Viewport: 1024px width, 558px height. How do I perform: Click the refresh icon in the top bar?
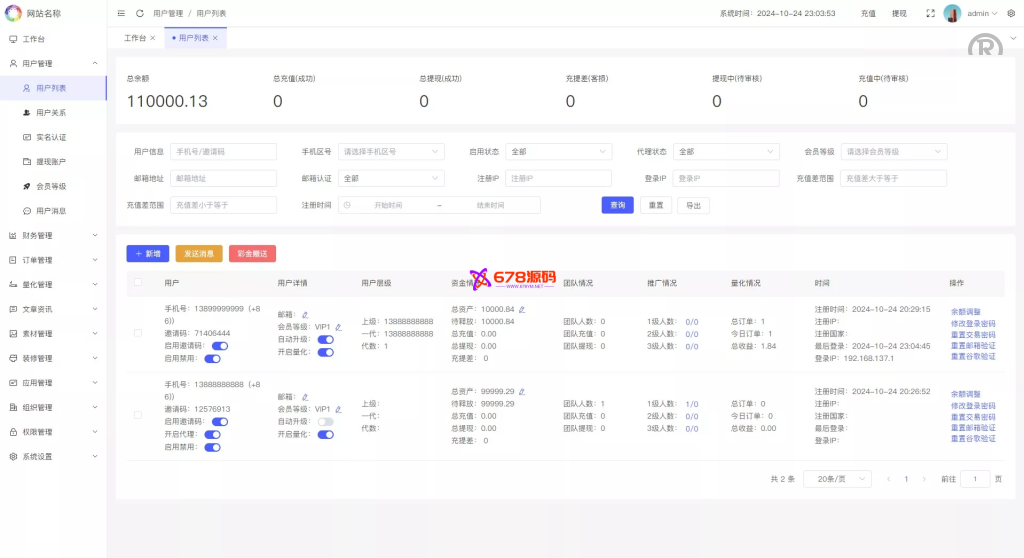tap(139, 14)
